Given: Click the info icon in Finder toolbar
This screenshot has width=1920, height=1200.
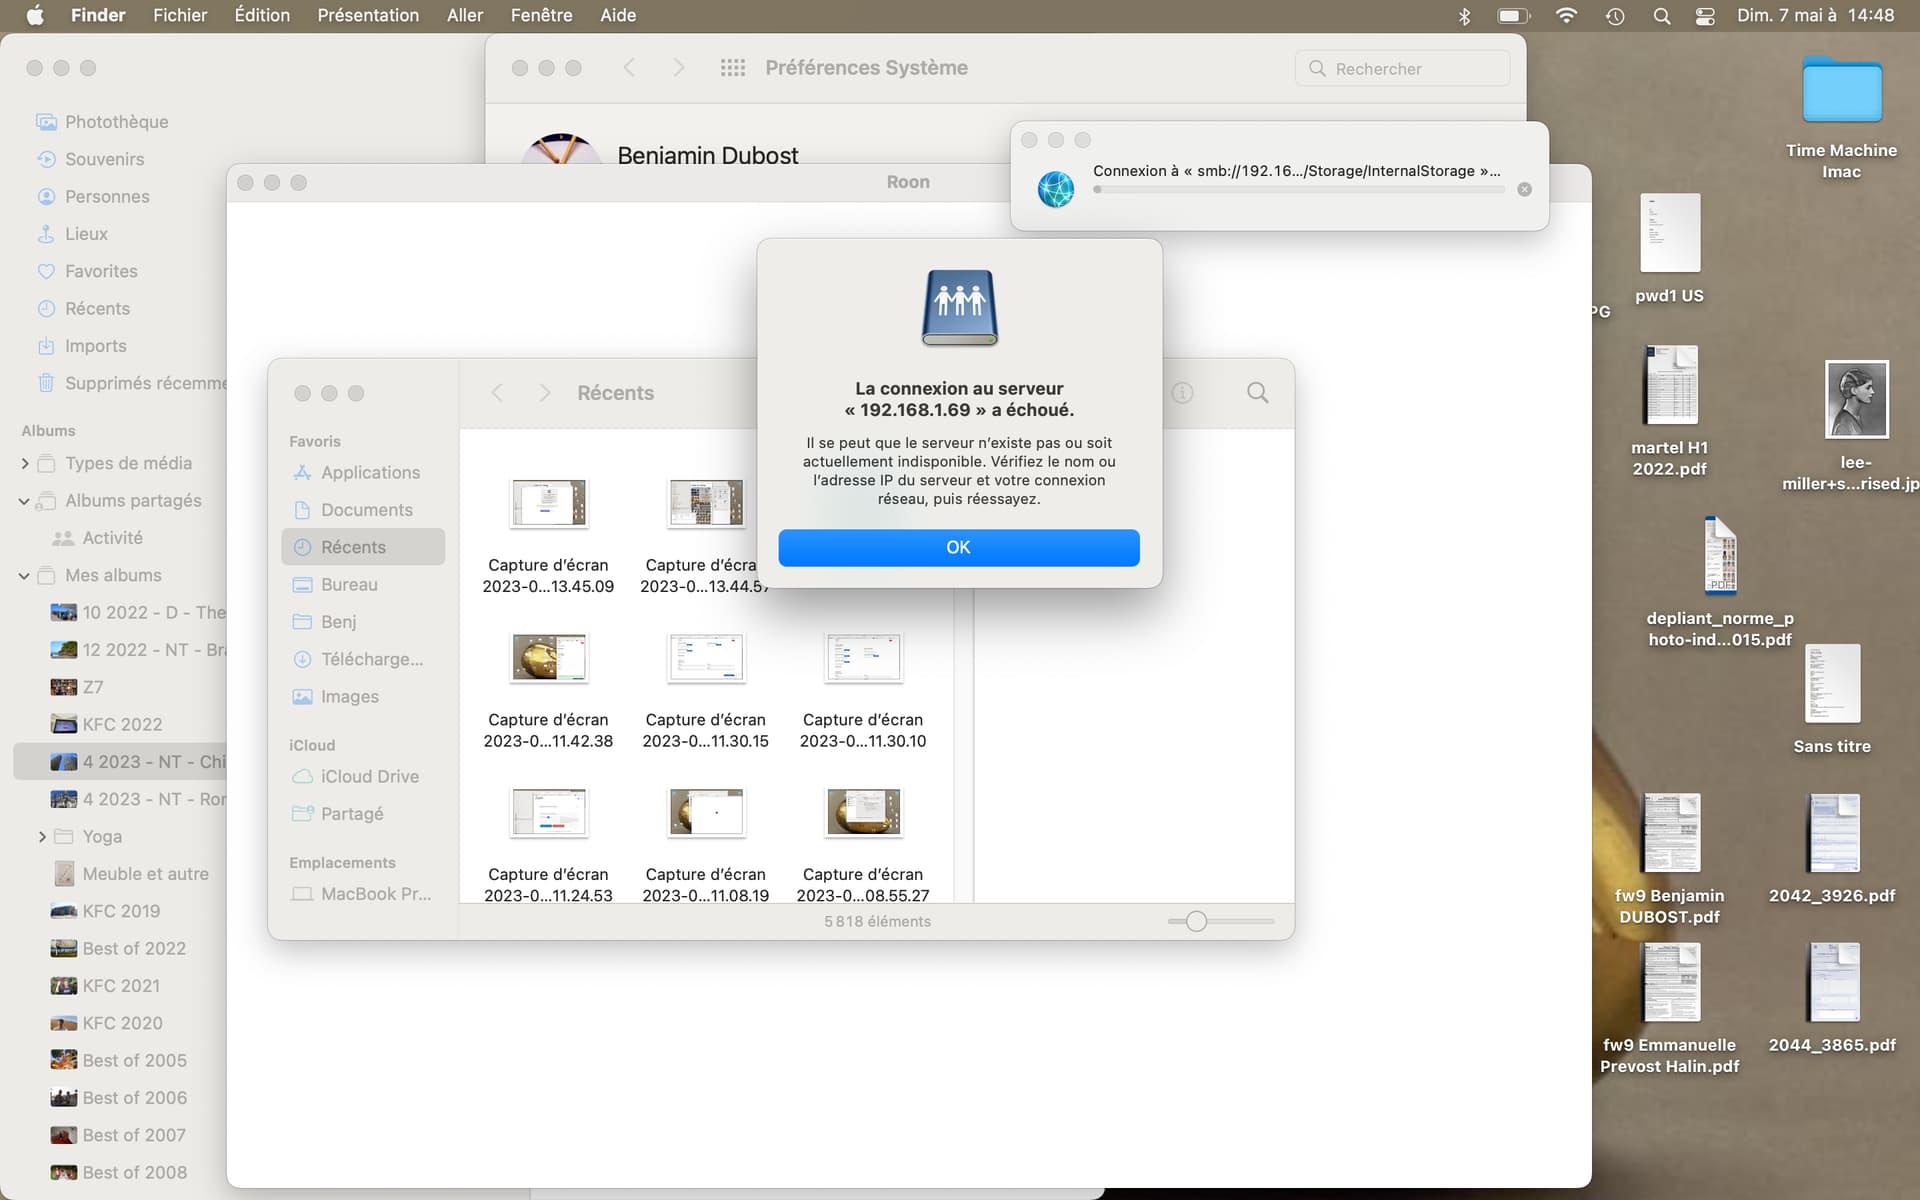Looking at the screenshot, I should tap(1182, 393).
